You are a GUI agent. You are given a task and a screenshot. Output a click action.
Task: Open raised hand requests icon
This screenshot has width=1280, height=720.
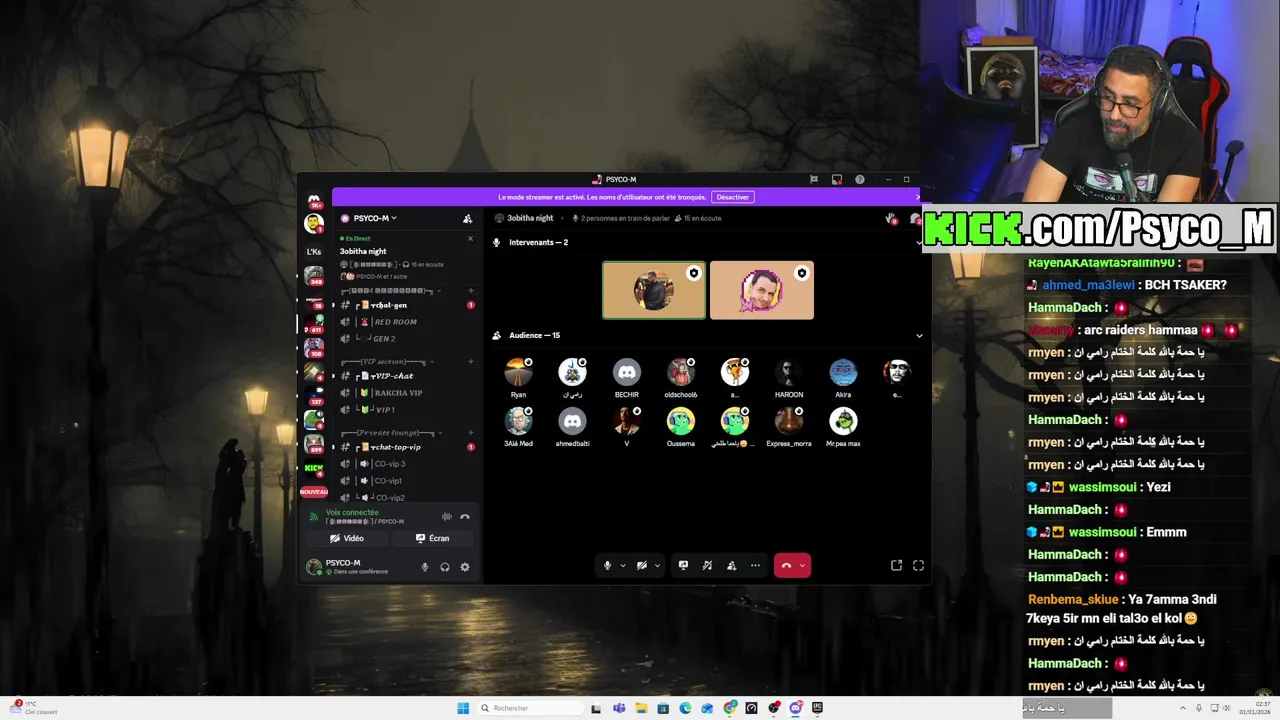pyautogui.click(x=891, y=218)
